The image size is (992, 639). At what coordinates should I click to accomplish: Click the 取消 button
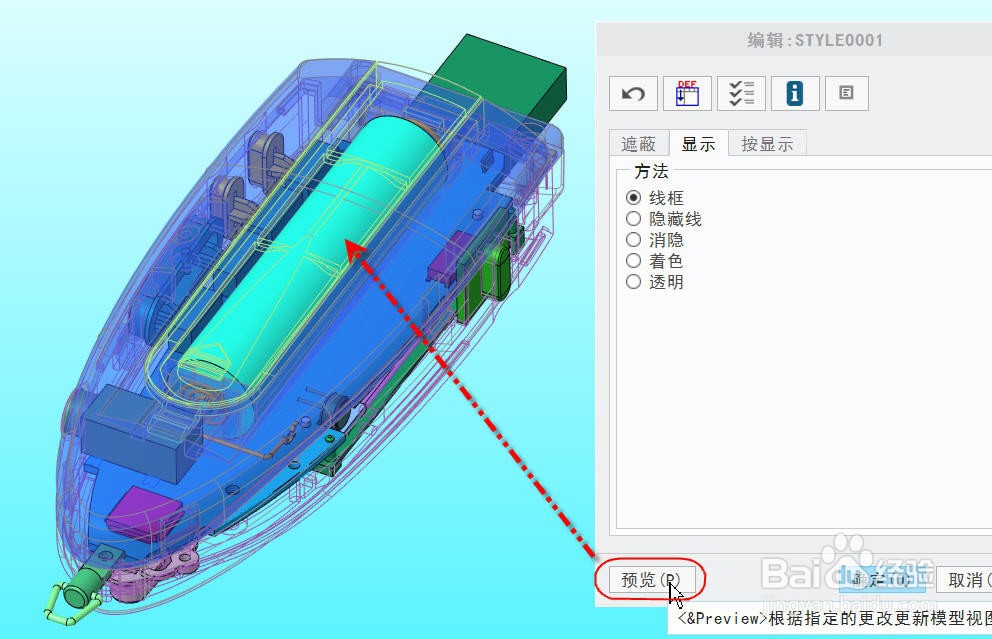tap(964, 580)
